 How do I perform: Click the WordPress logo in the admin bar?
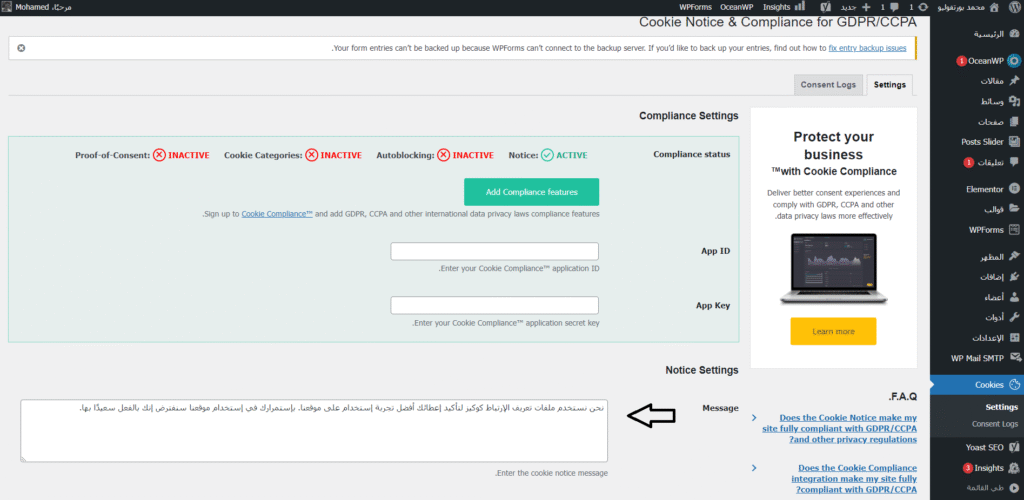click(x=1013, y=7)
